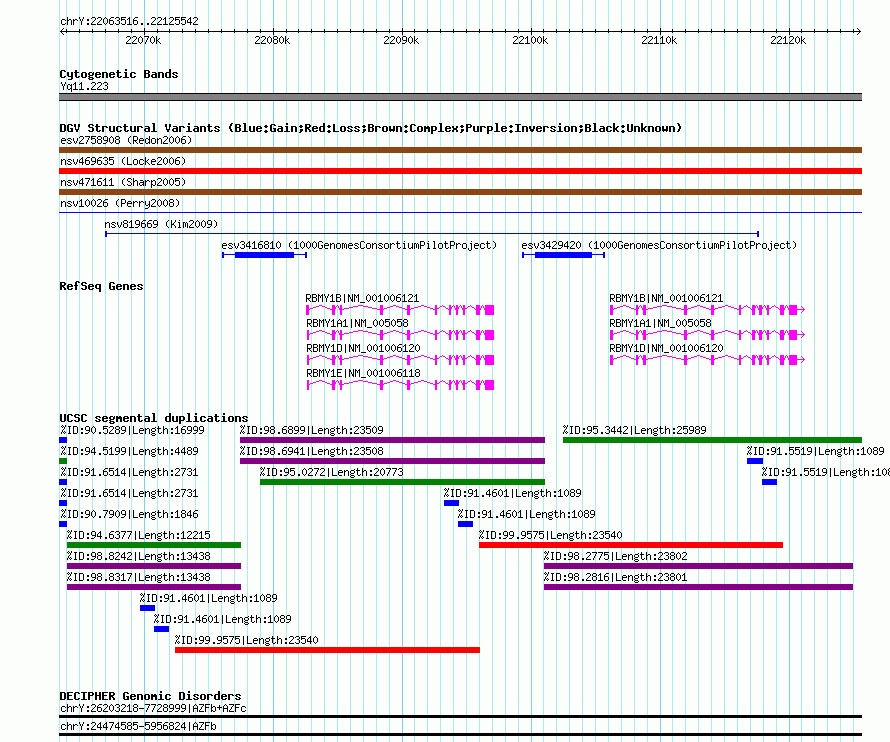Open the Cytogenetic Bands track title
Image resolution: width=890 pixels, height=742 pixels.
(x=119, y=74)
